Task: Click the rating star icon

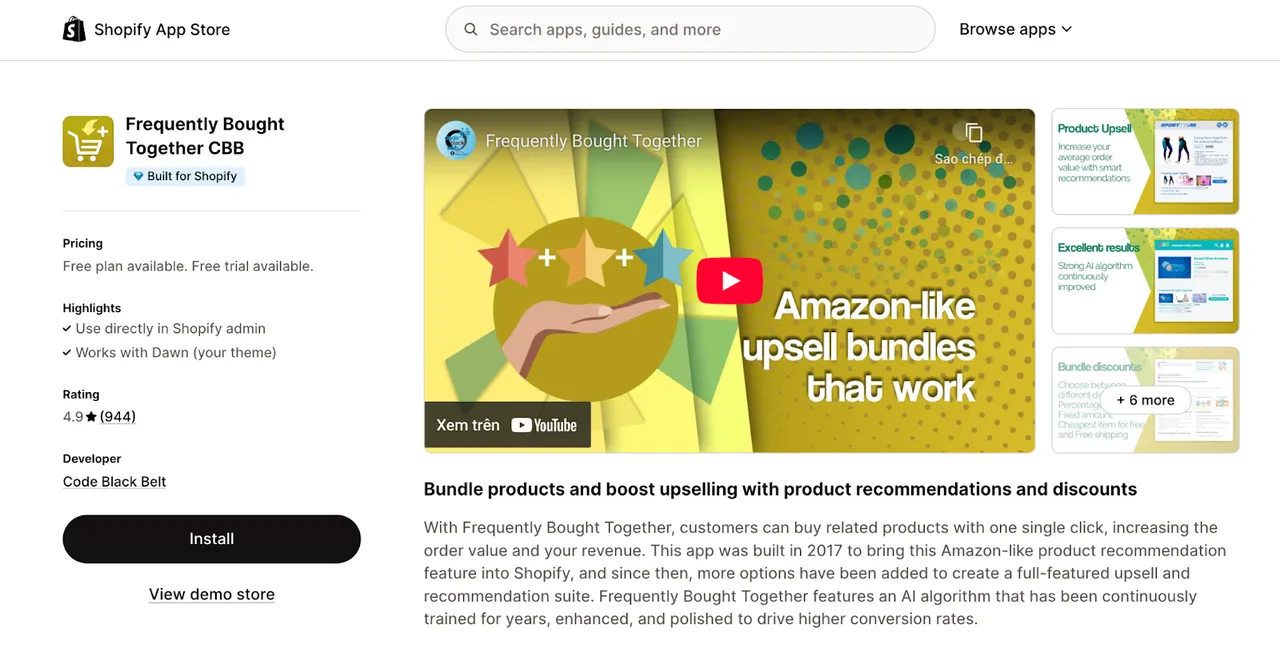Action: [x=91, y=417]
